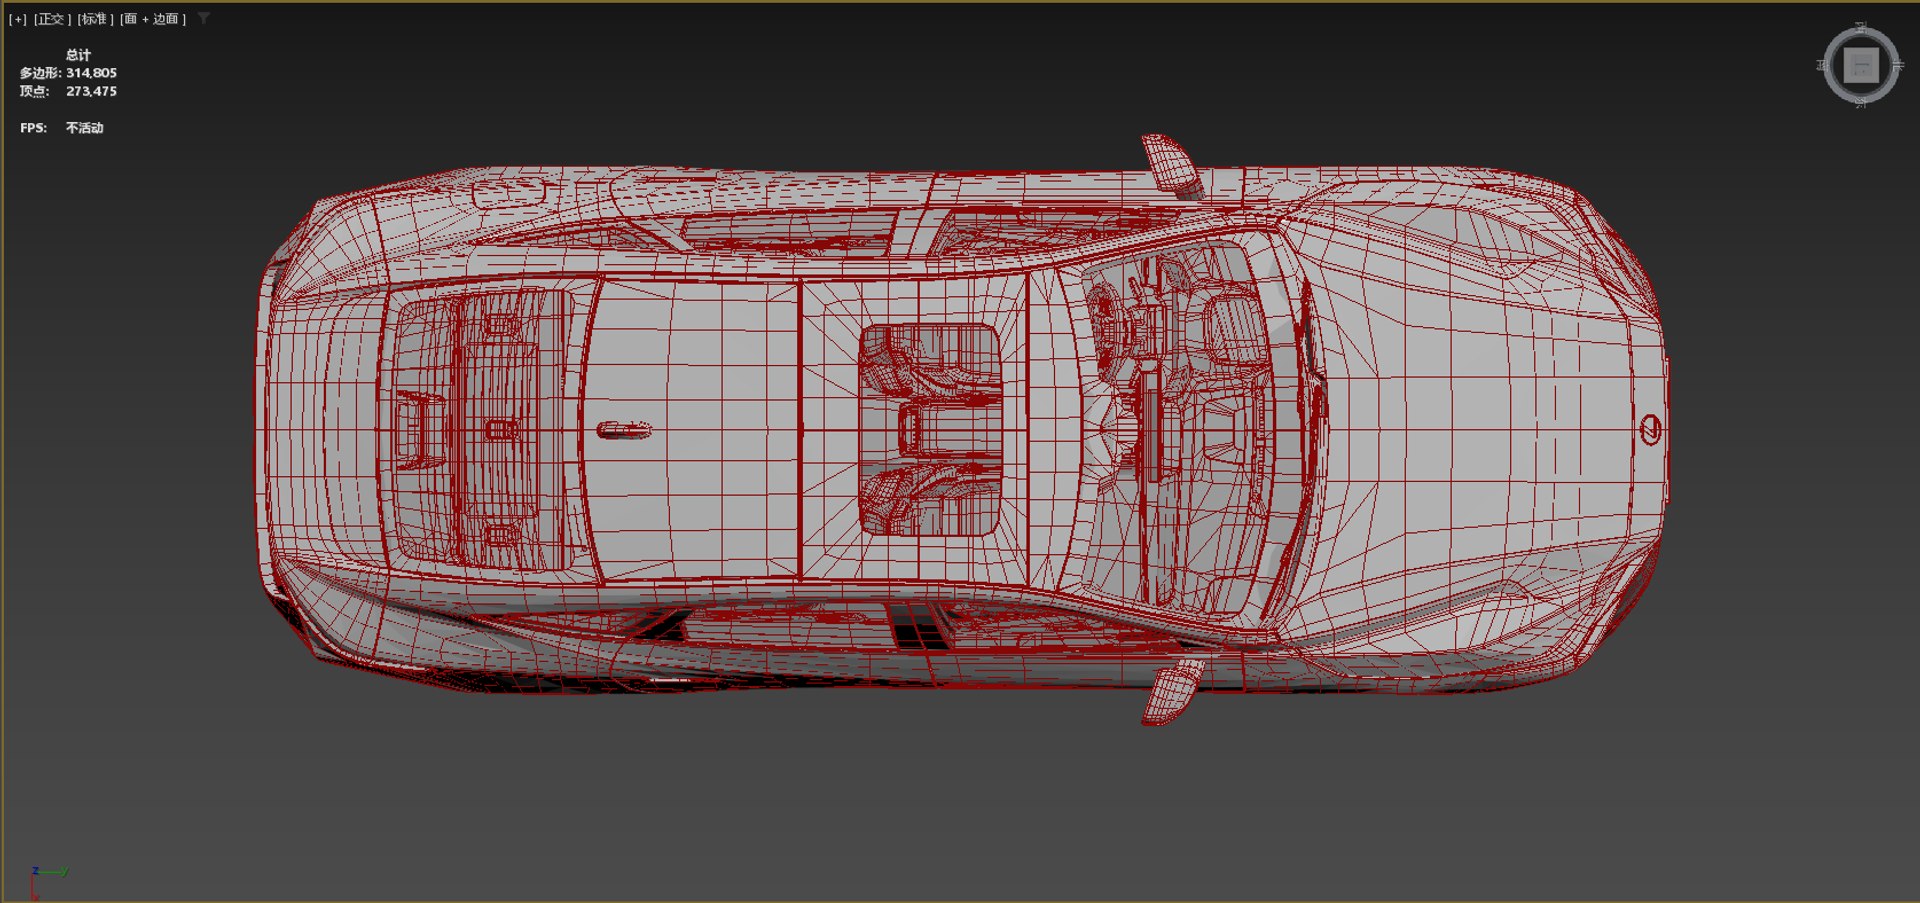Open the 面 + 边面 display mode menu
This screenshot has width=1920, height=903.
[153, 19]
